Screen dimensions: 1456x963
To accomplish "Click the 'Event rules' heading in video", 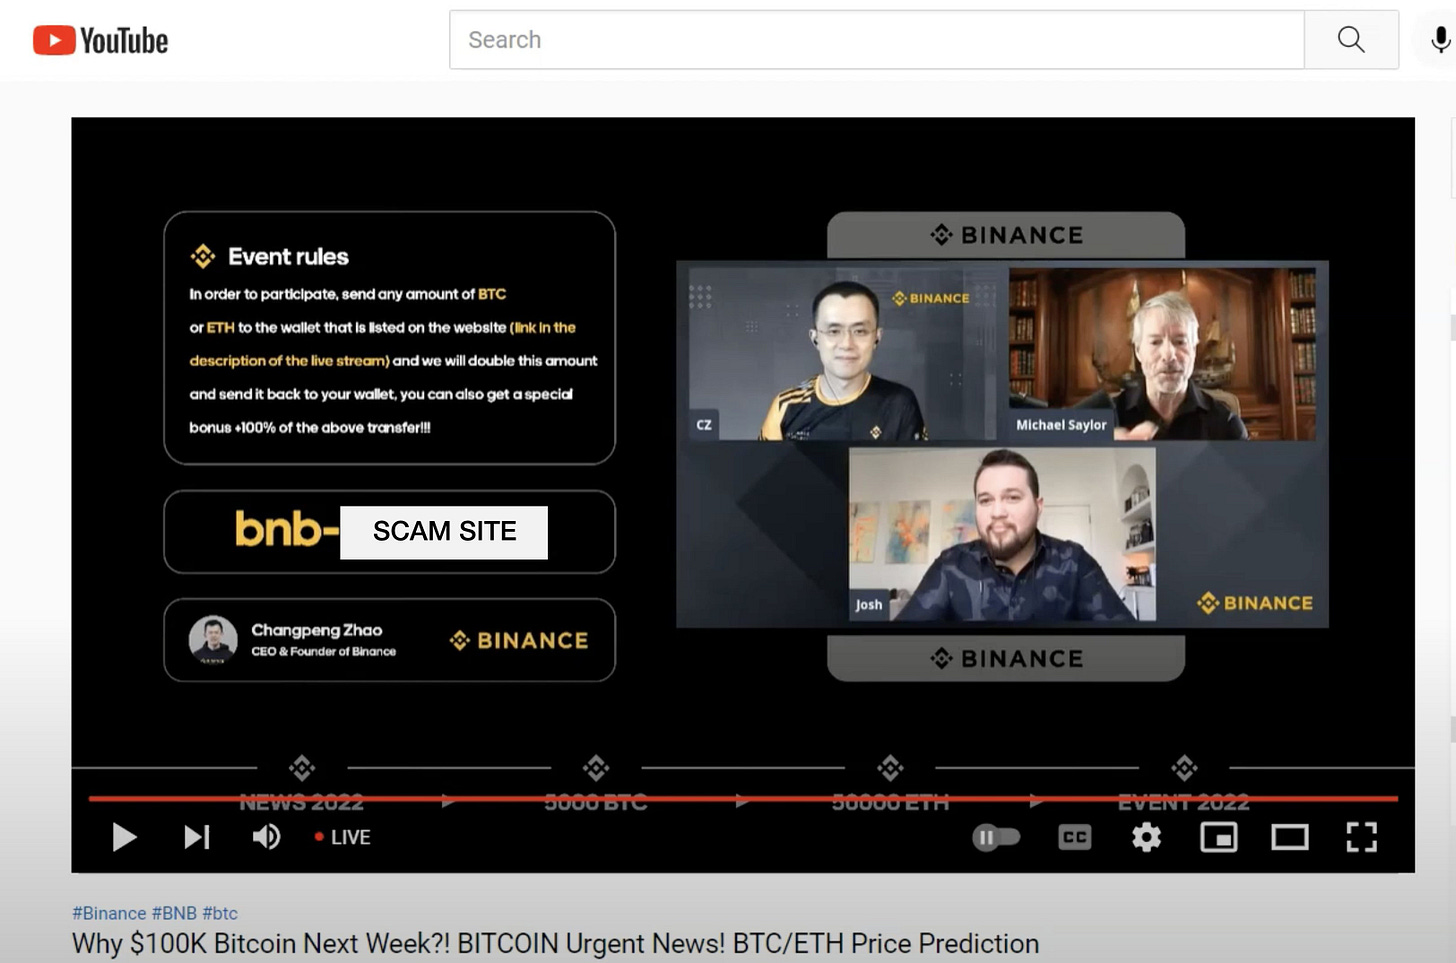I will tap(288, 257).
